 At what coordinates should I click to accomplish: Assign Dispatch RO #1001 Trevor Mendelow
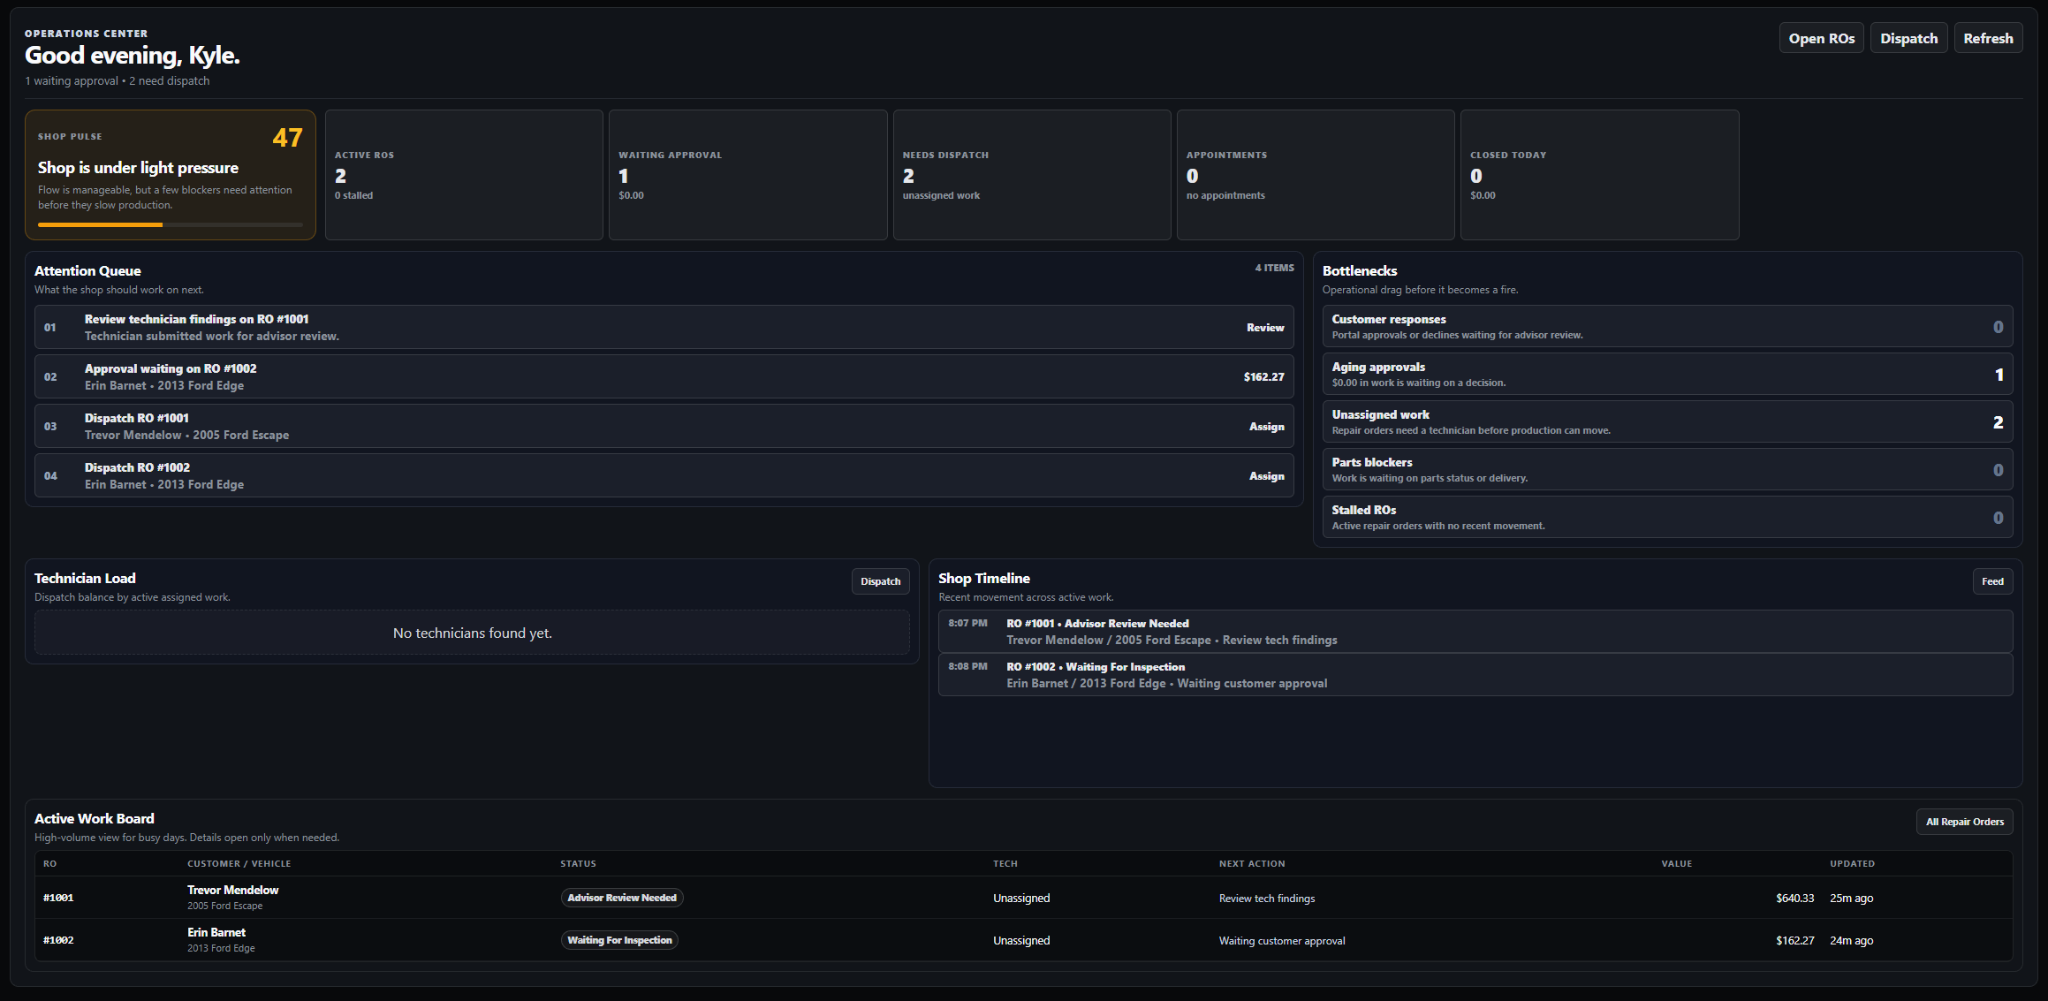tap(1266, 427)
